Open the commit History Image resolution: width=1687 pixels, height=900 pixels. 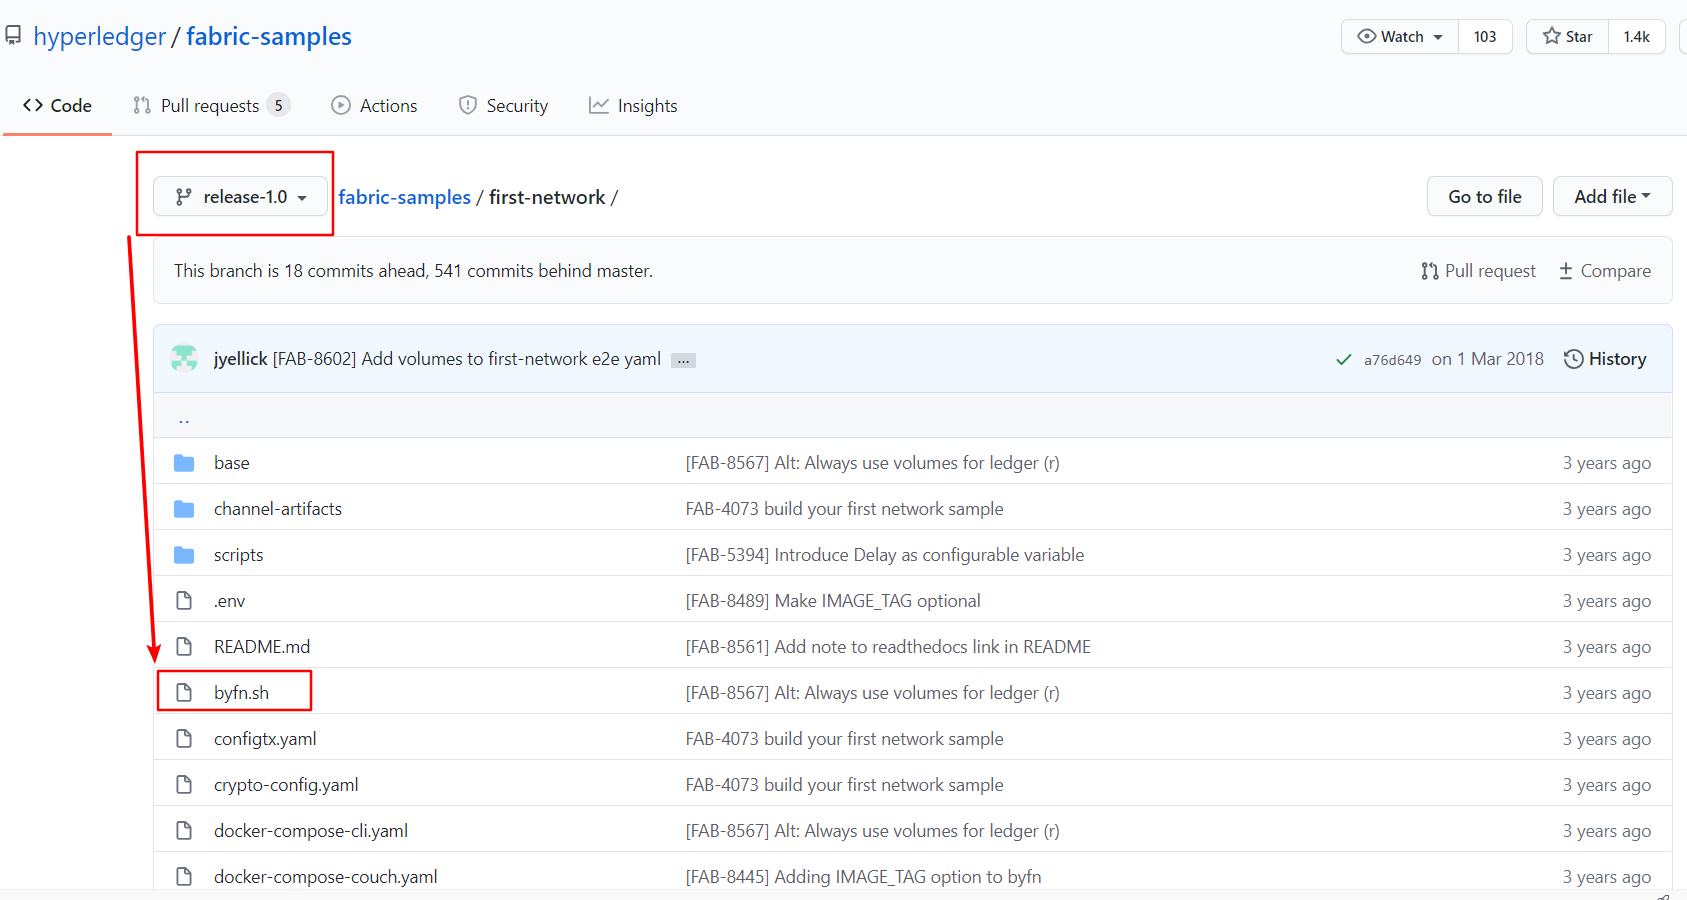click(1605, 359)
